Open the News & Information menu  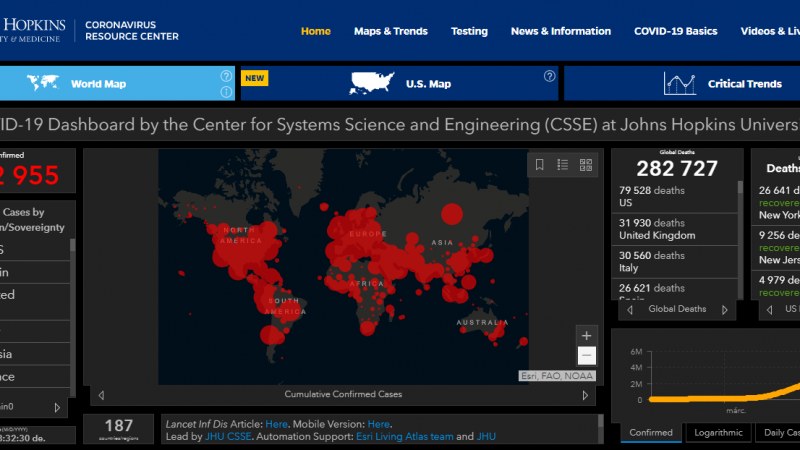pos(561,31)
